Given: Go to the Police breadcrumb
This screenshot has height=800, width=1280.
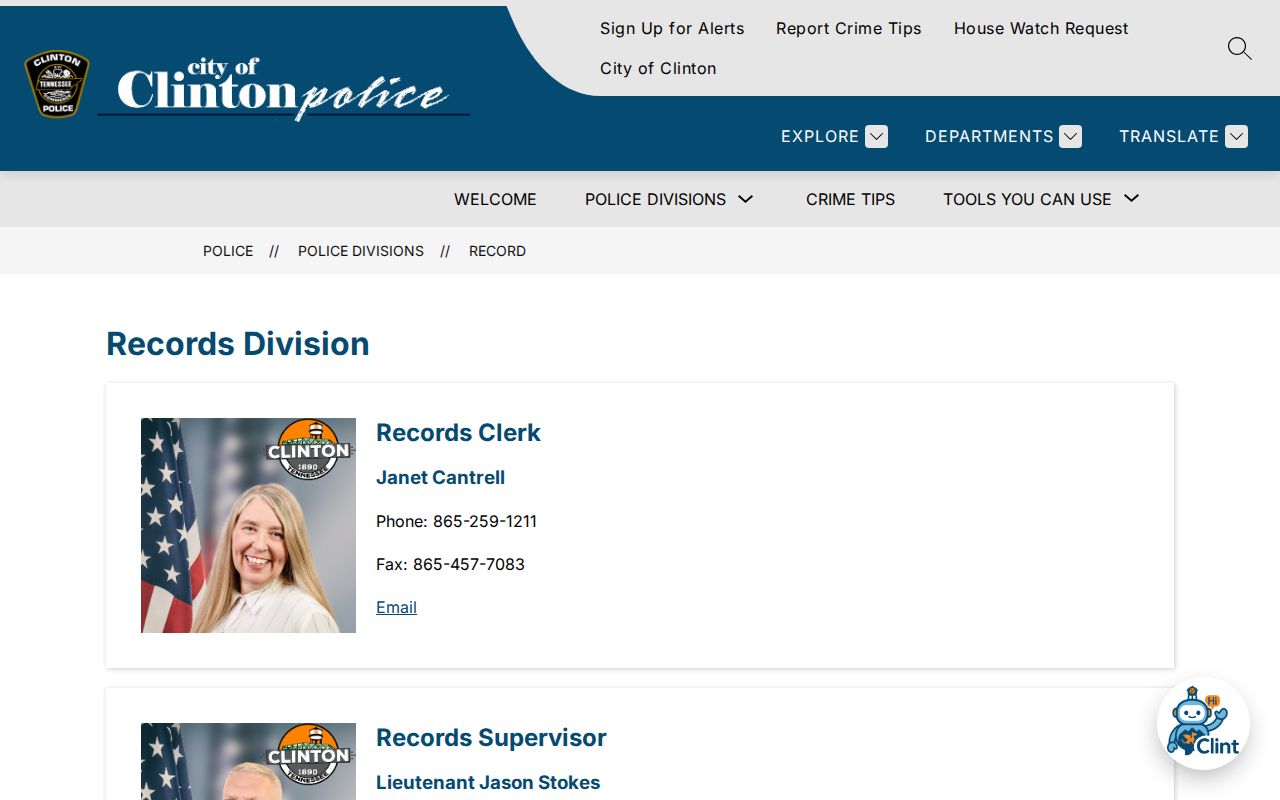Looking at the screenshot, I should pos(228,251).
